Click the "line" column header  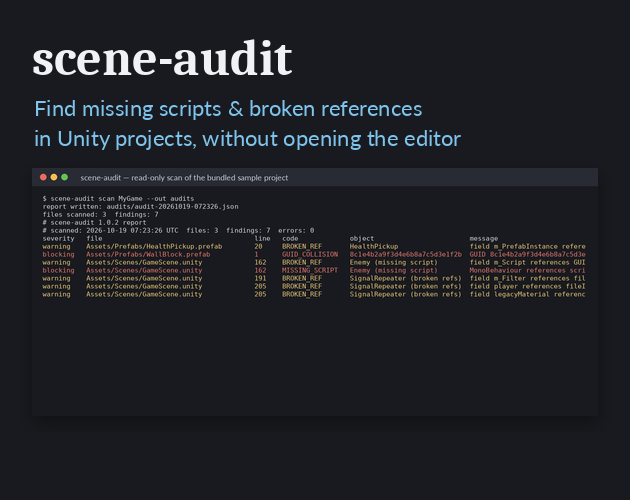pyautogui.click(x=262, y=238)
